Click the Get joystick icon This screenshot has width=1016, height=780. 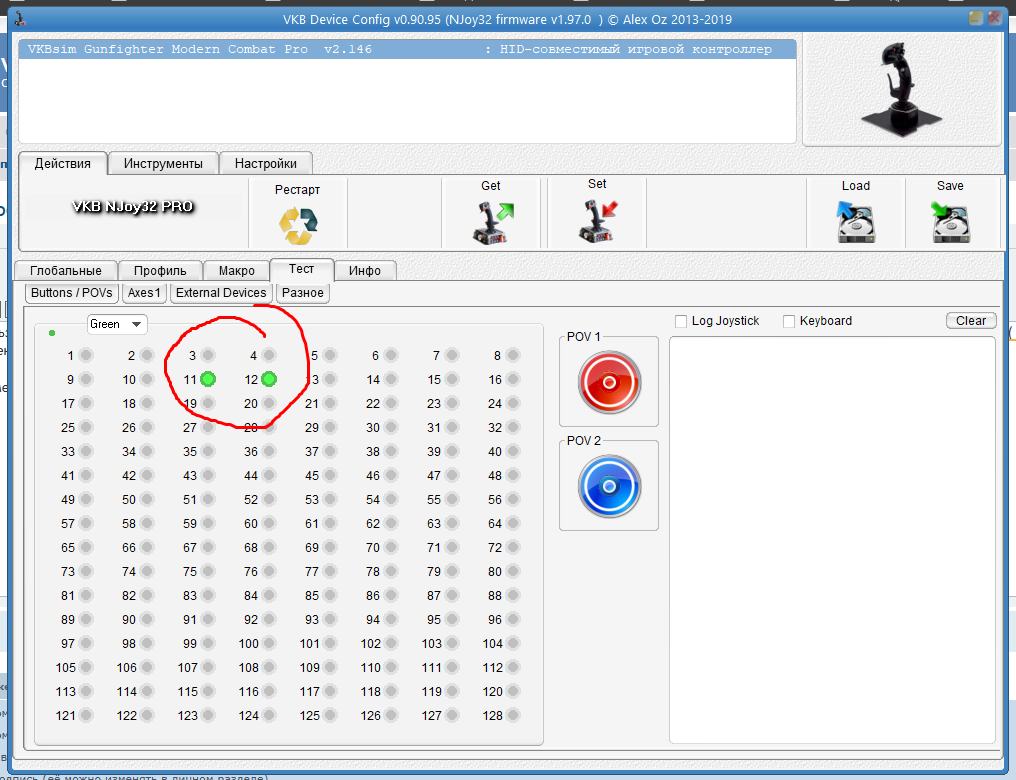(491, 223)
